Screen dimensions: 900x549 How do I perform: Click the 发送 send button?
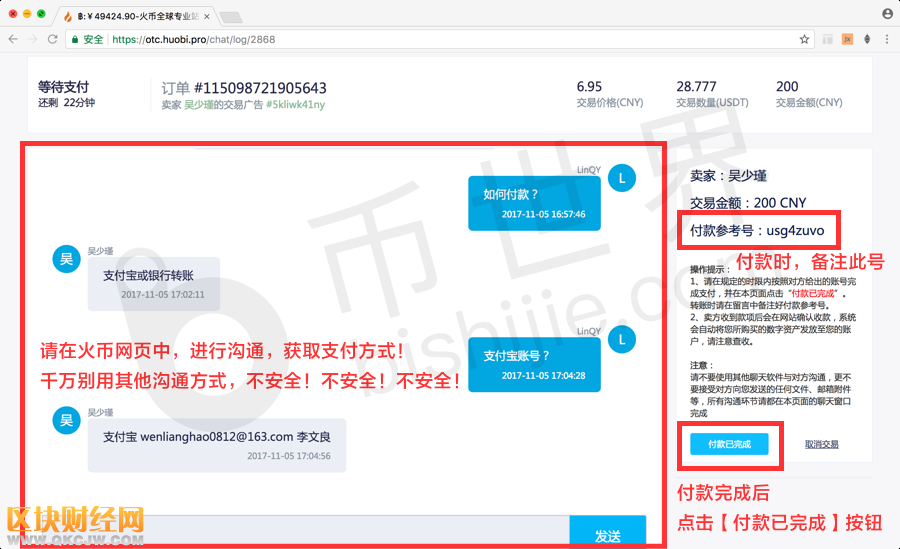608,532
